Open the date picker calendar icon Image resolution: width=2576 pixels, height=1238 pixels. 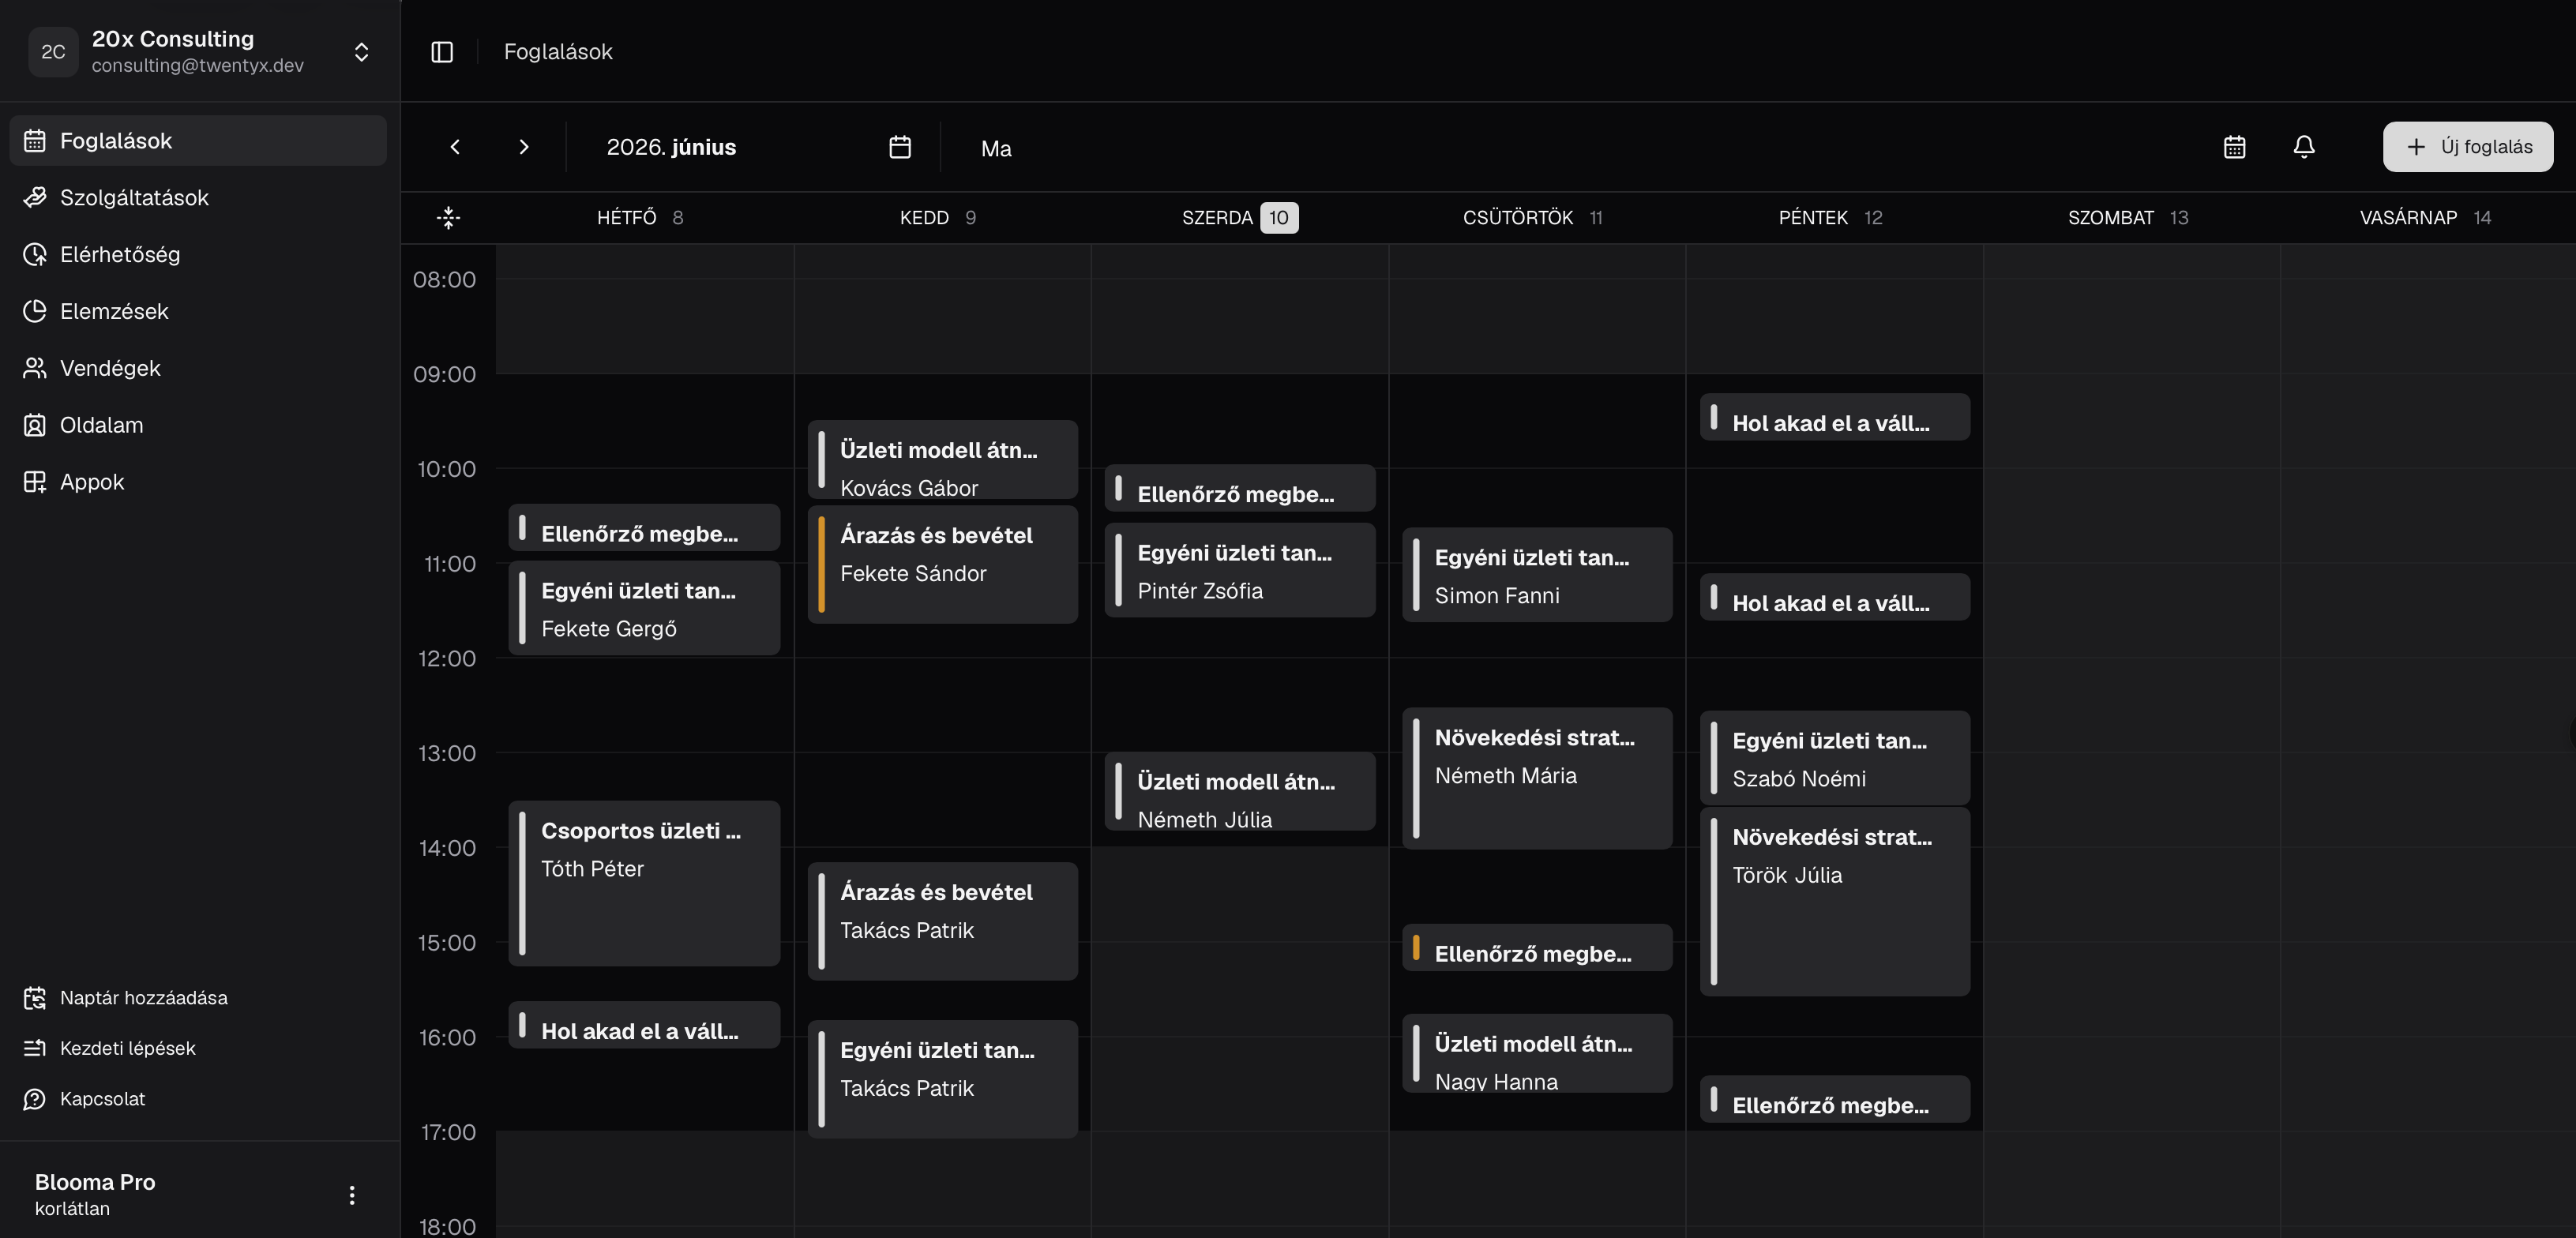(900, 147)
